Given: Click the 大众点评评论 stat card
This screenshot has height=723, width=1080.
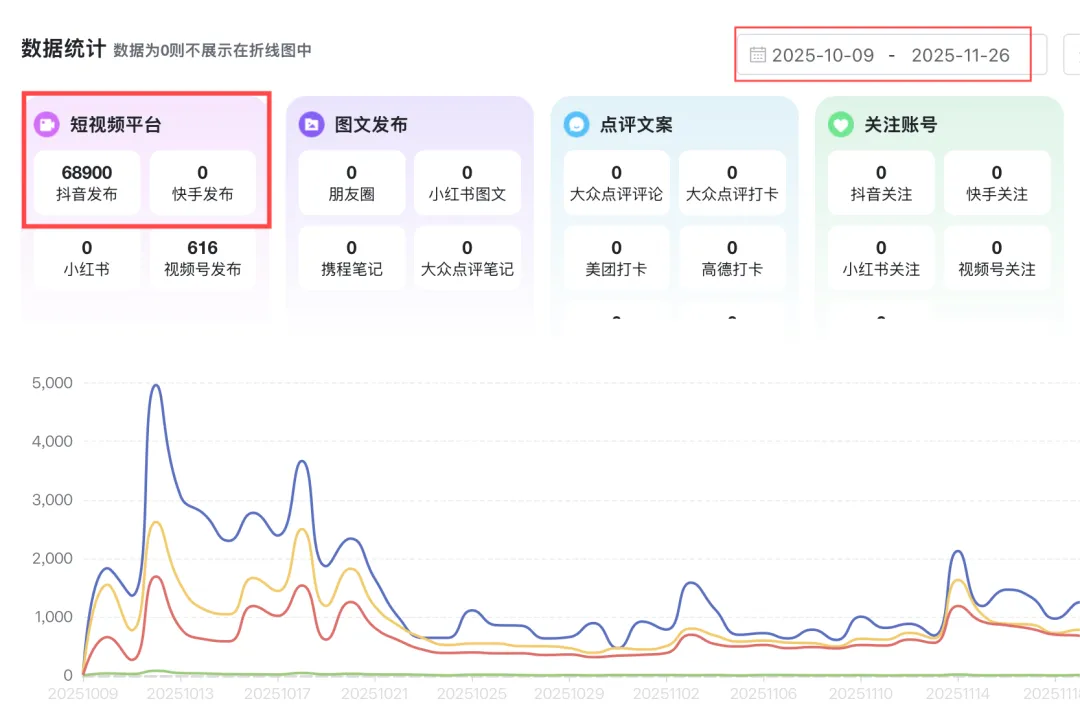Looking at the screenshot, I should click(x=616, y=182).
